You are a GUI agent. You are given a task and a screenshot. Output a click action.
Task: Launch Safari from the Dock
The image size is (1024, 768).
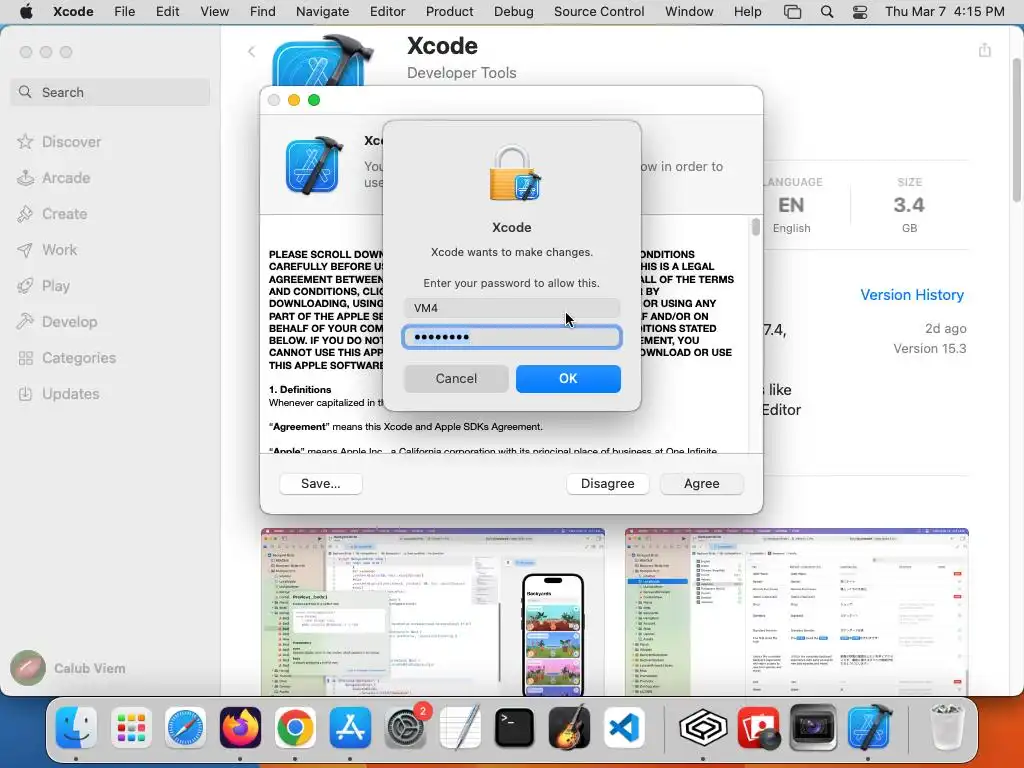click(x=185, y=728)
